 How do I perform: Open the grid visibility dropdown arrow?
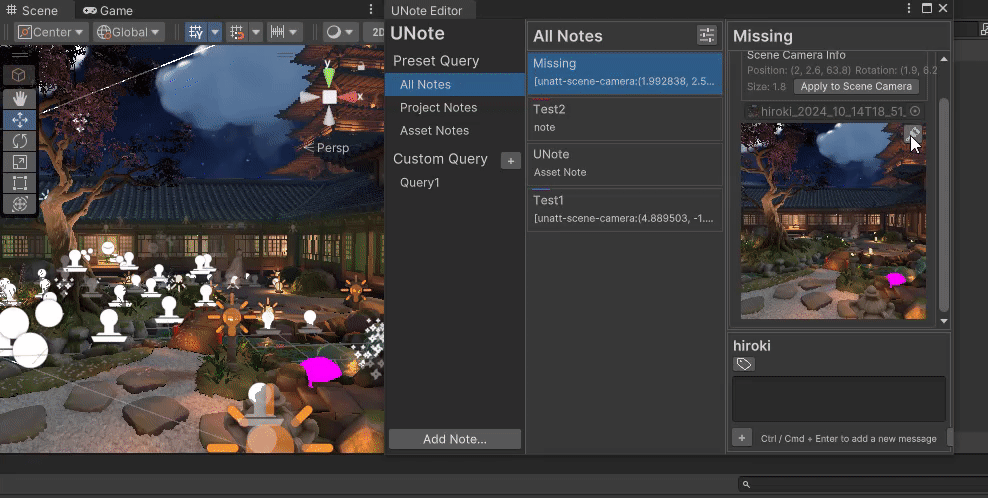point(215,32)
